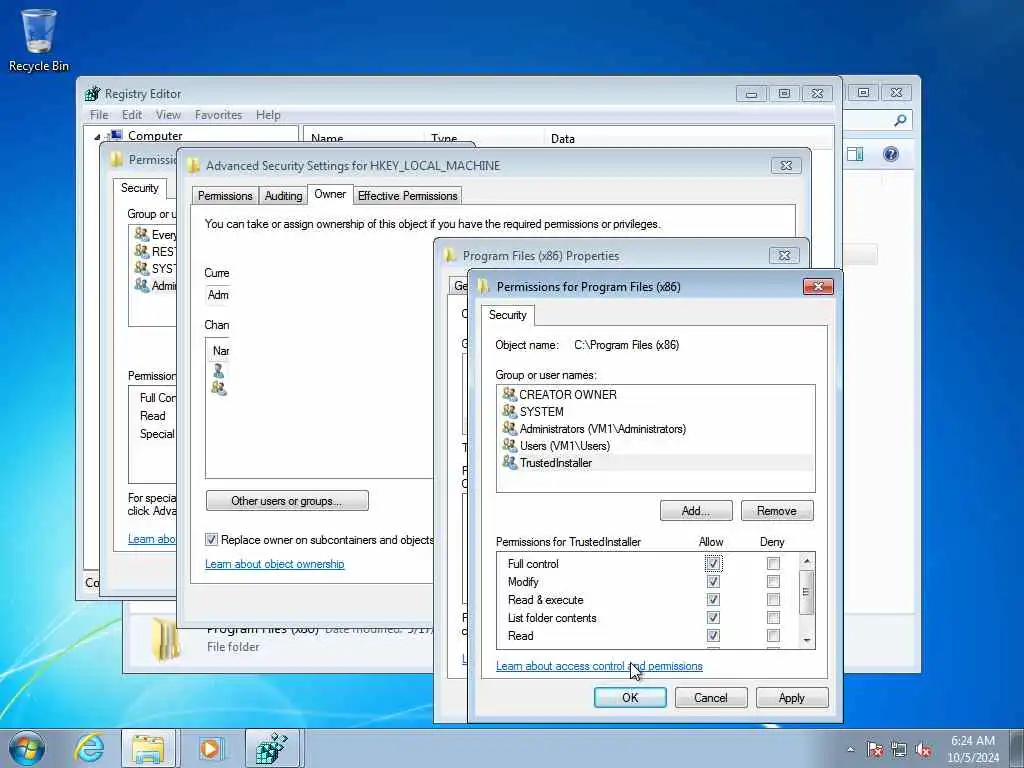Toggle Allow checkbox for Modify
This screenshot has width=1024, height=768.
(x=713, y=581)
